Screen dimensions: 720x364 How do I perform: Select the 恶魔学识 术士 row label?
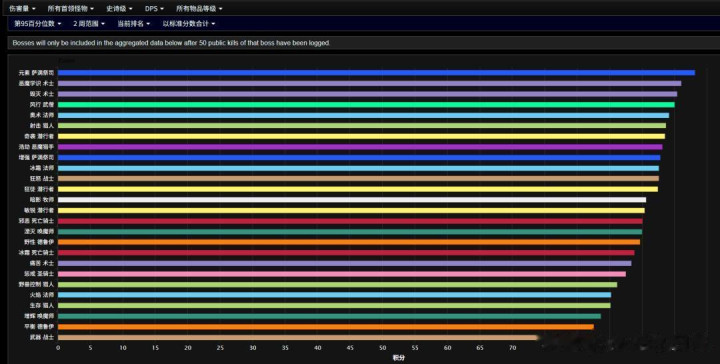[x=36, y=84]
